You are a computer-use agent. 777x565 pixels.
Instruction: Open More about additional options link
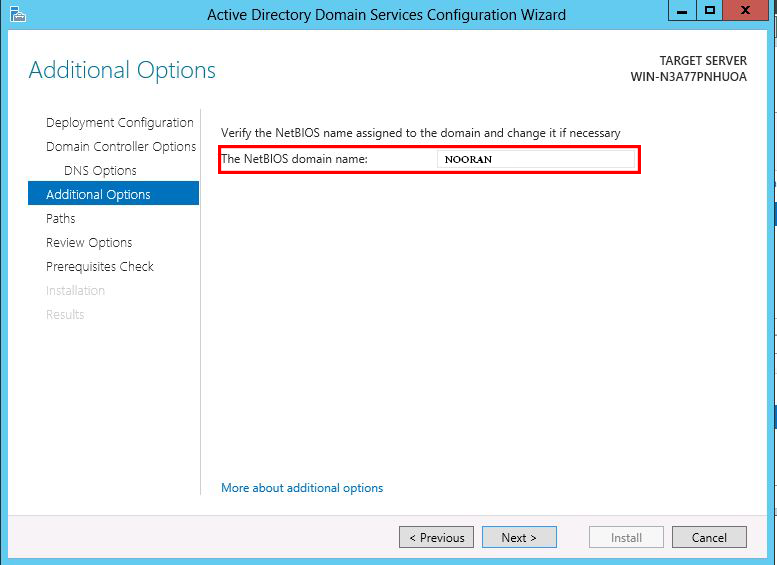[x=302, y=488]
